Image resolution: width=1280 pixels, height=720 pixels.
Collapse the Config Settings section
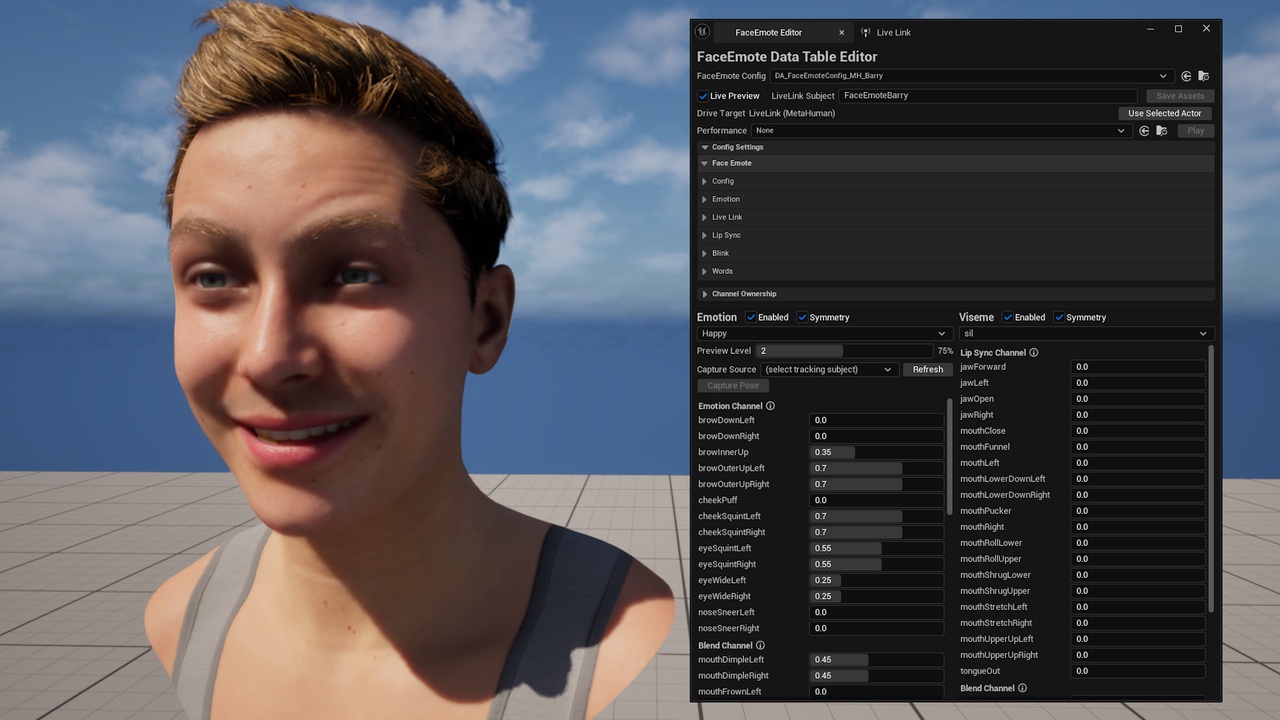[704, 147]
